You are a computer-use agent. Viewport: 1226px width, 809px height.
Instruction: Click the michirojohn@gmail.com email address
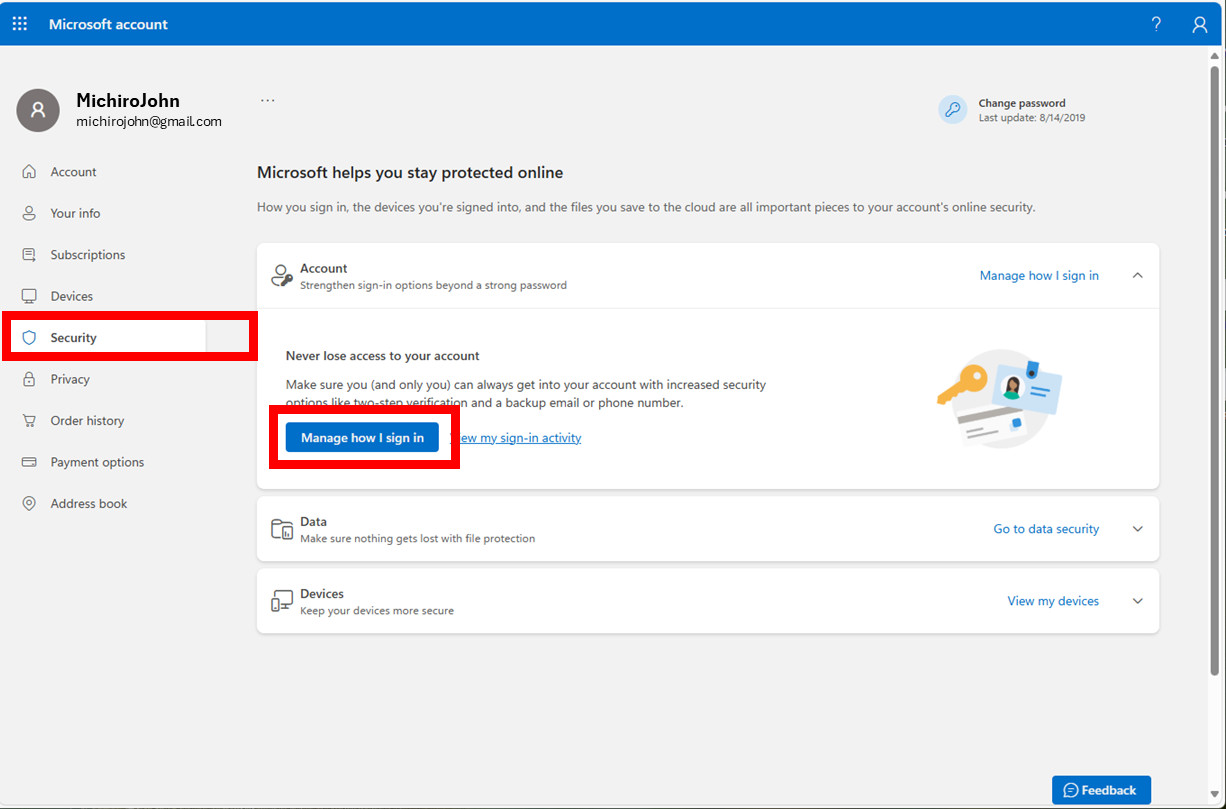149,122
